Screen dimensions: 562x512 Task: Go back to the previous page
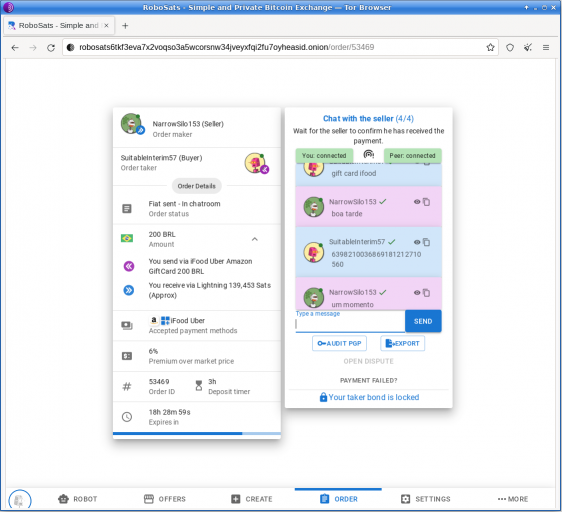(x=15, y=47)
